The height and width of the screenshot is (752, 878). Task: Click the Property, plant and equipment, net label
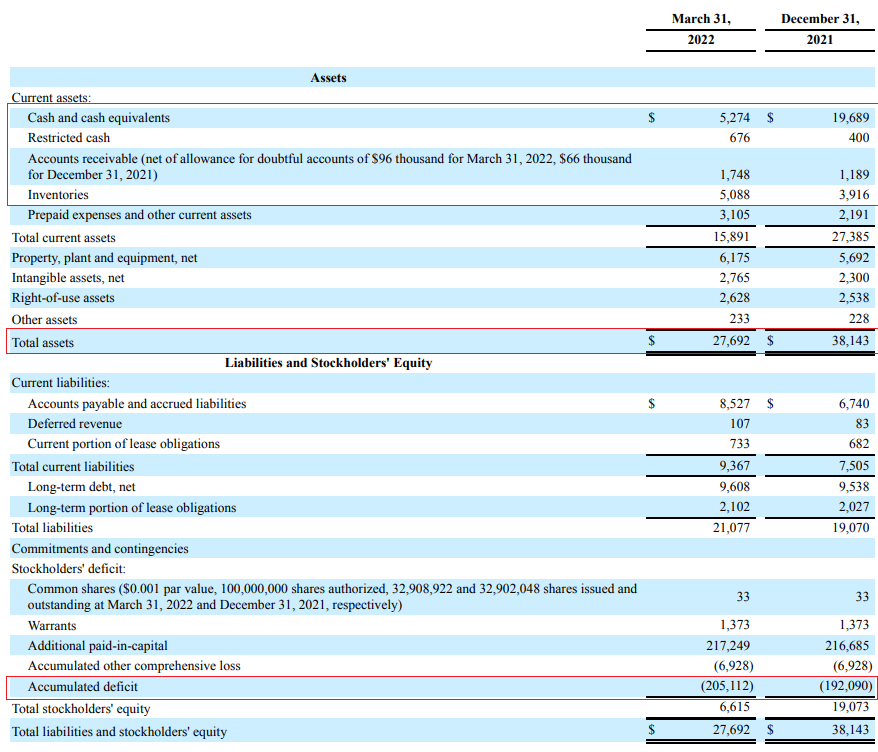click(x=105, y=258)
